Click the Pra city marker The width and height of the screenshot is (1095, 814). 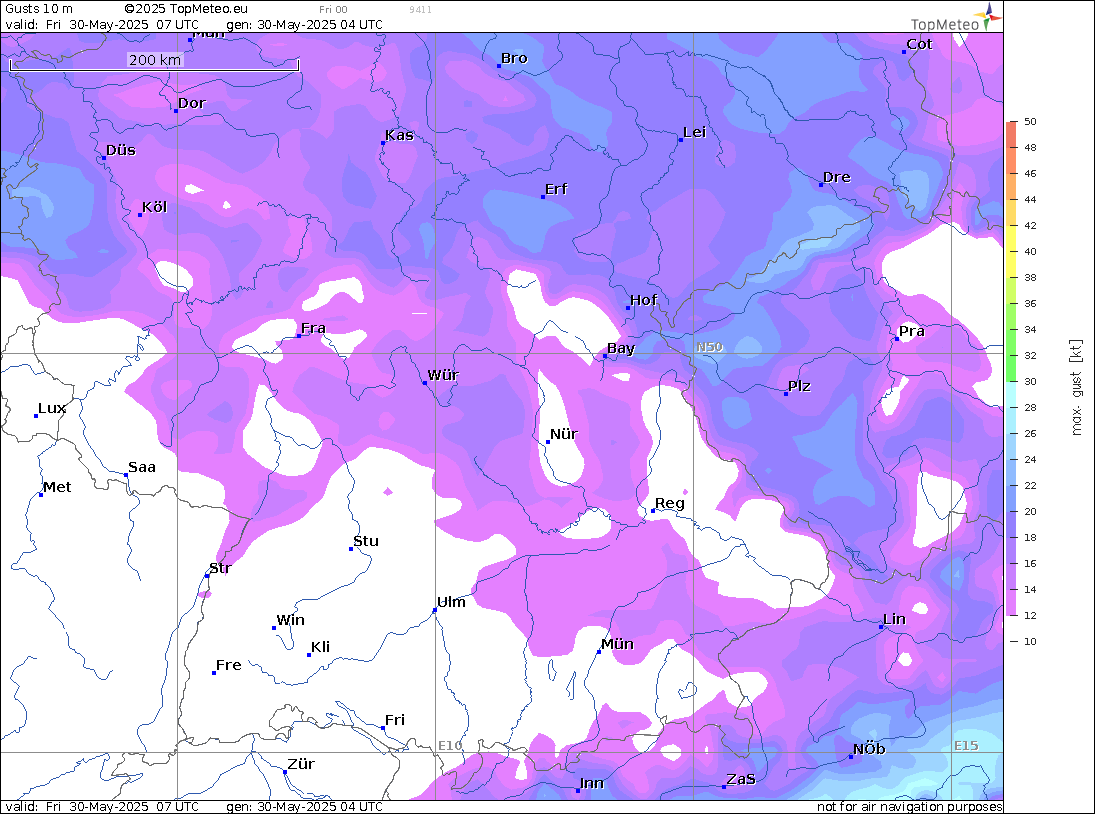[x=897, y=339]
